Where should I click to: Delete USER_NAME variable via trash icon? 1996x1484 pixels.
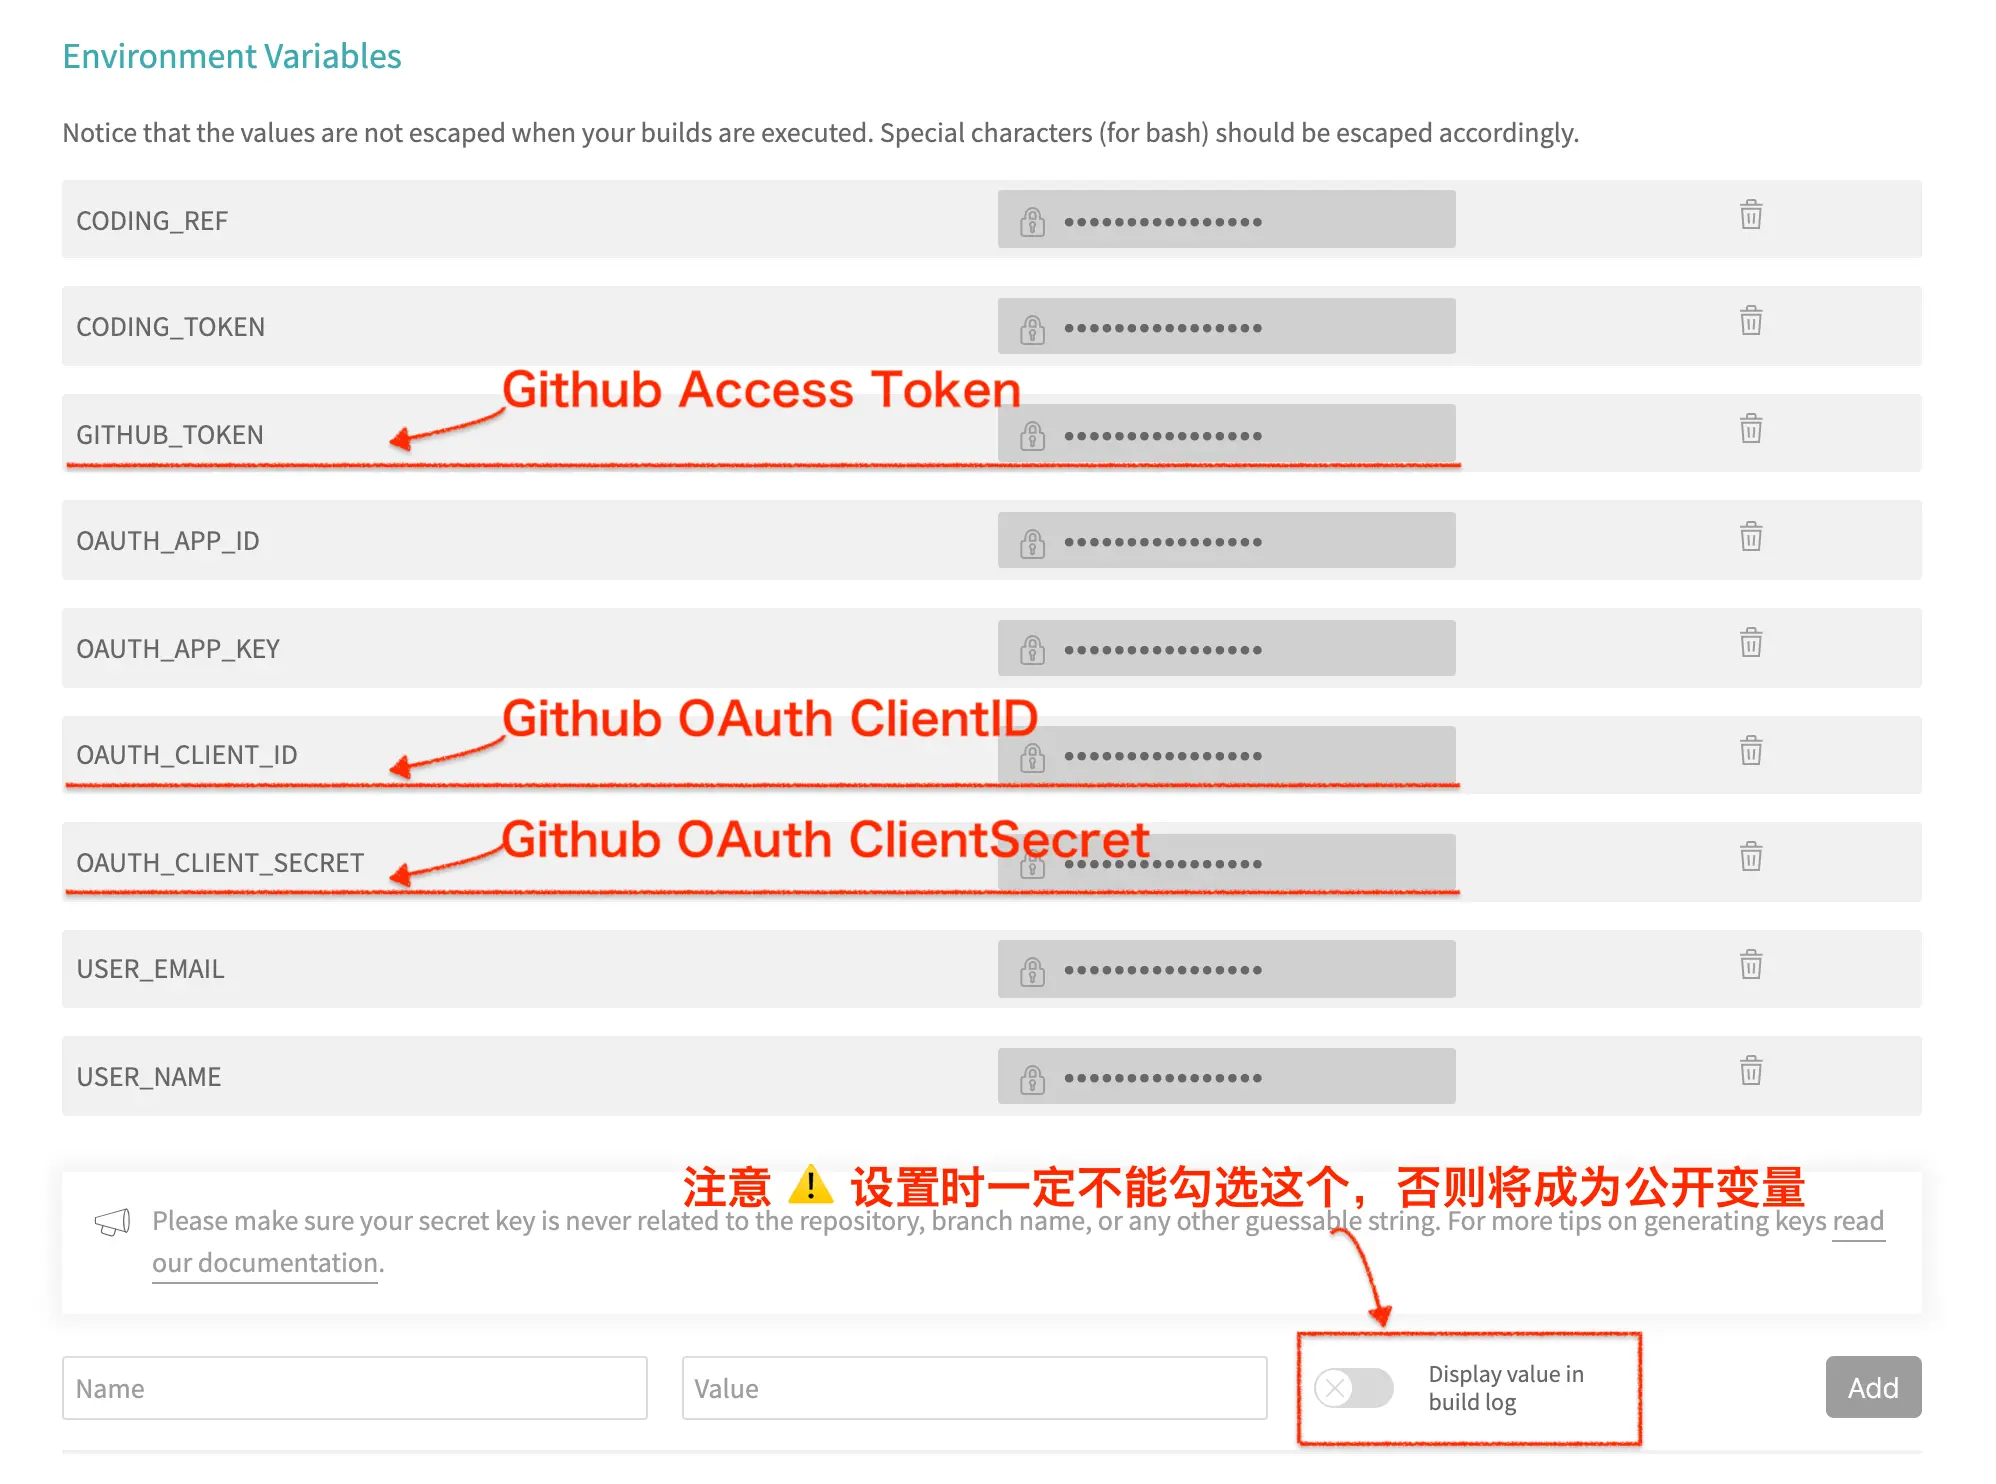coord(1750,1070)
